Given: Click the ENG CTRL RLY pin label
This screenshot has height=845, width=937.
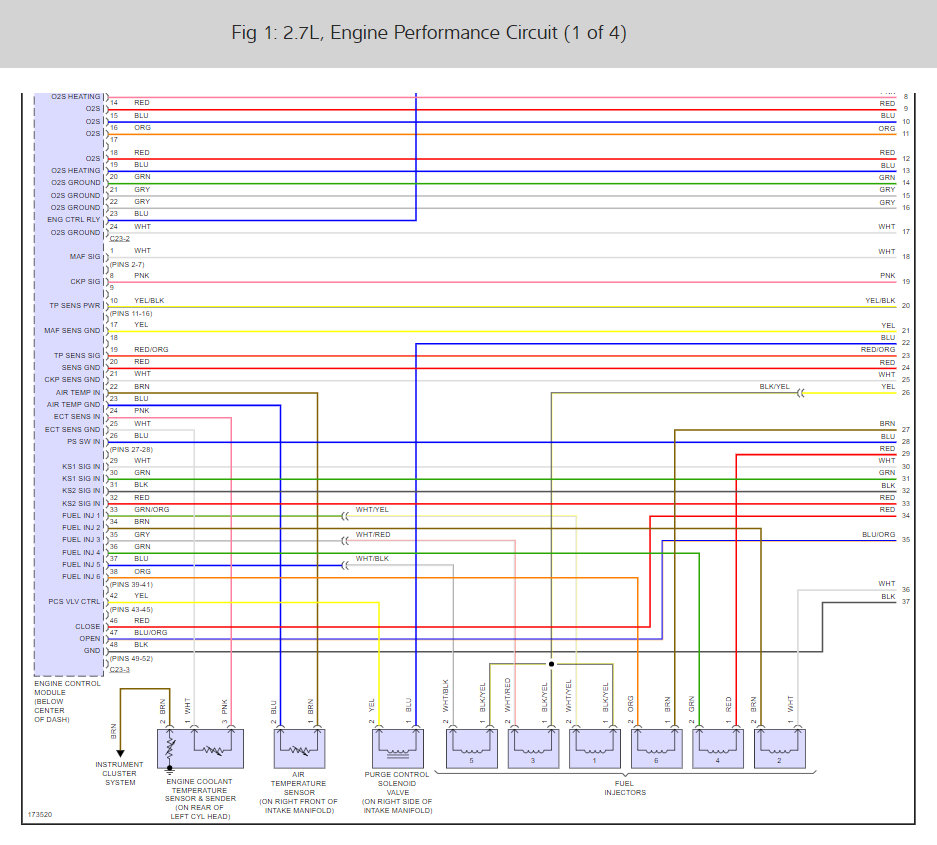Looking at the screenshot, I should 74,219.
